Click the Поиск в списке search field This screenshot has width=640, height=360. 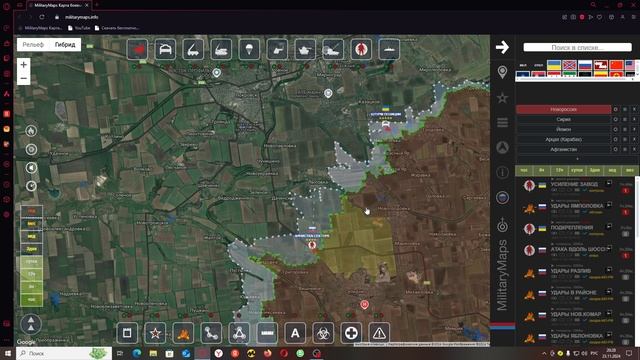577,47
